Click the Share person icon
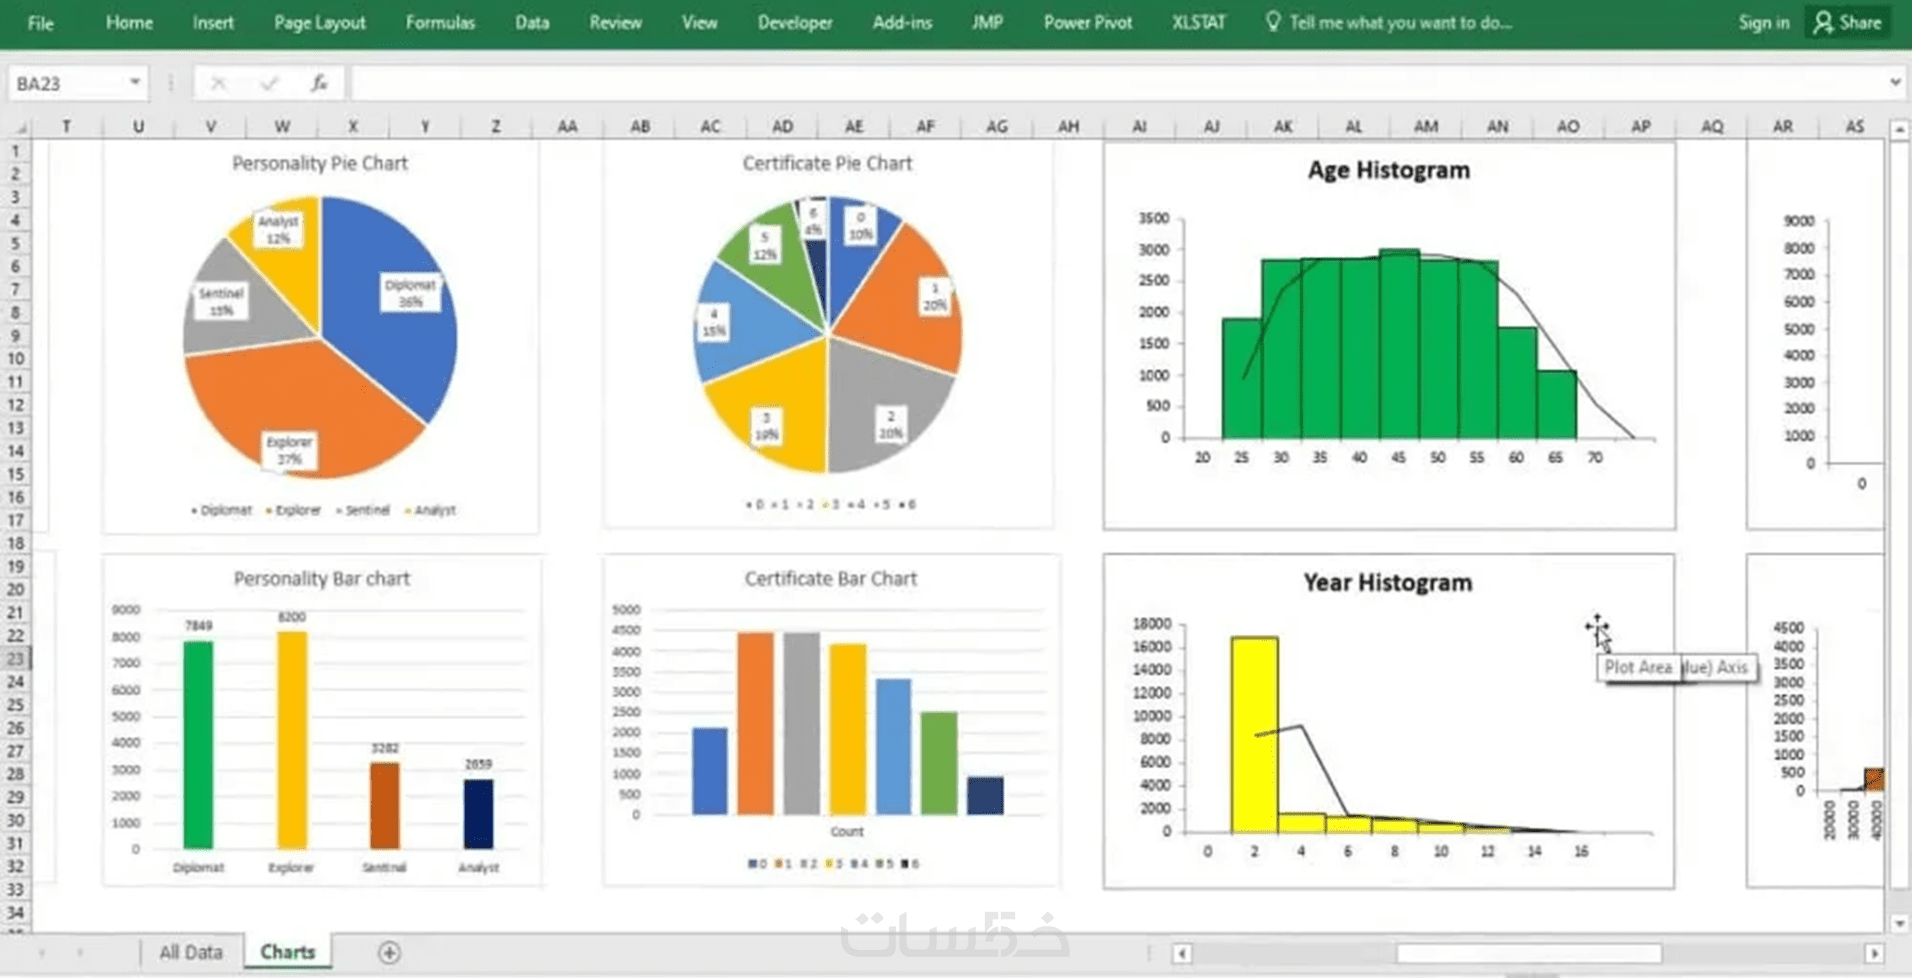This screenshot has height=978, width=1912. (1823, 22)
